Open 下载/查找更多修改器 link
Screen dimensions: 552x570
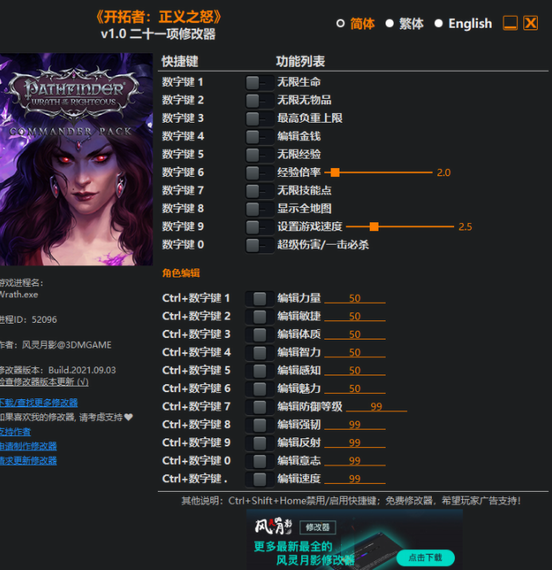click(39, 402)
